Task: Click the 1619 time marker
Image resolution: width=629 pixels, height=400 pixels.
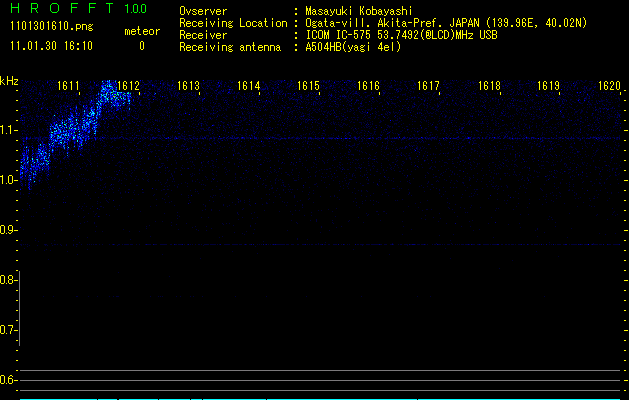Action: point(549,86)
